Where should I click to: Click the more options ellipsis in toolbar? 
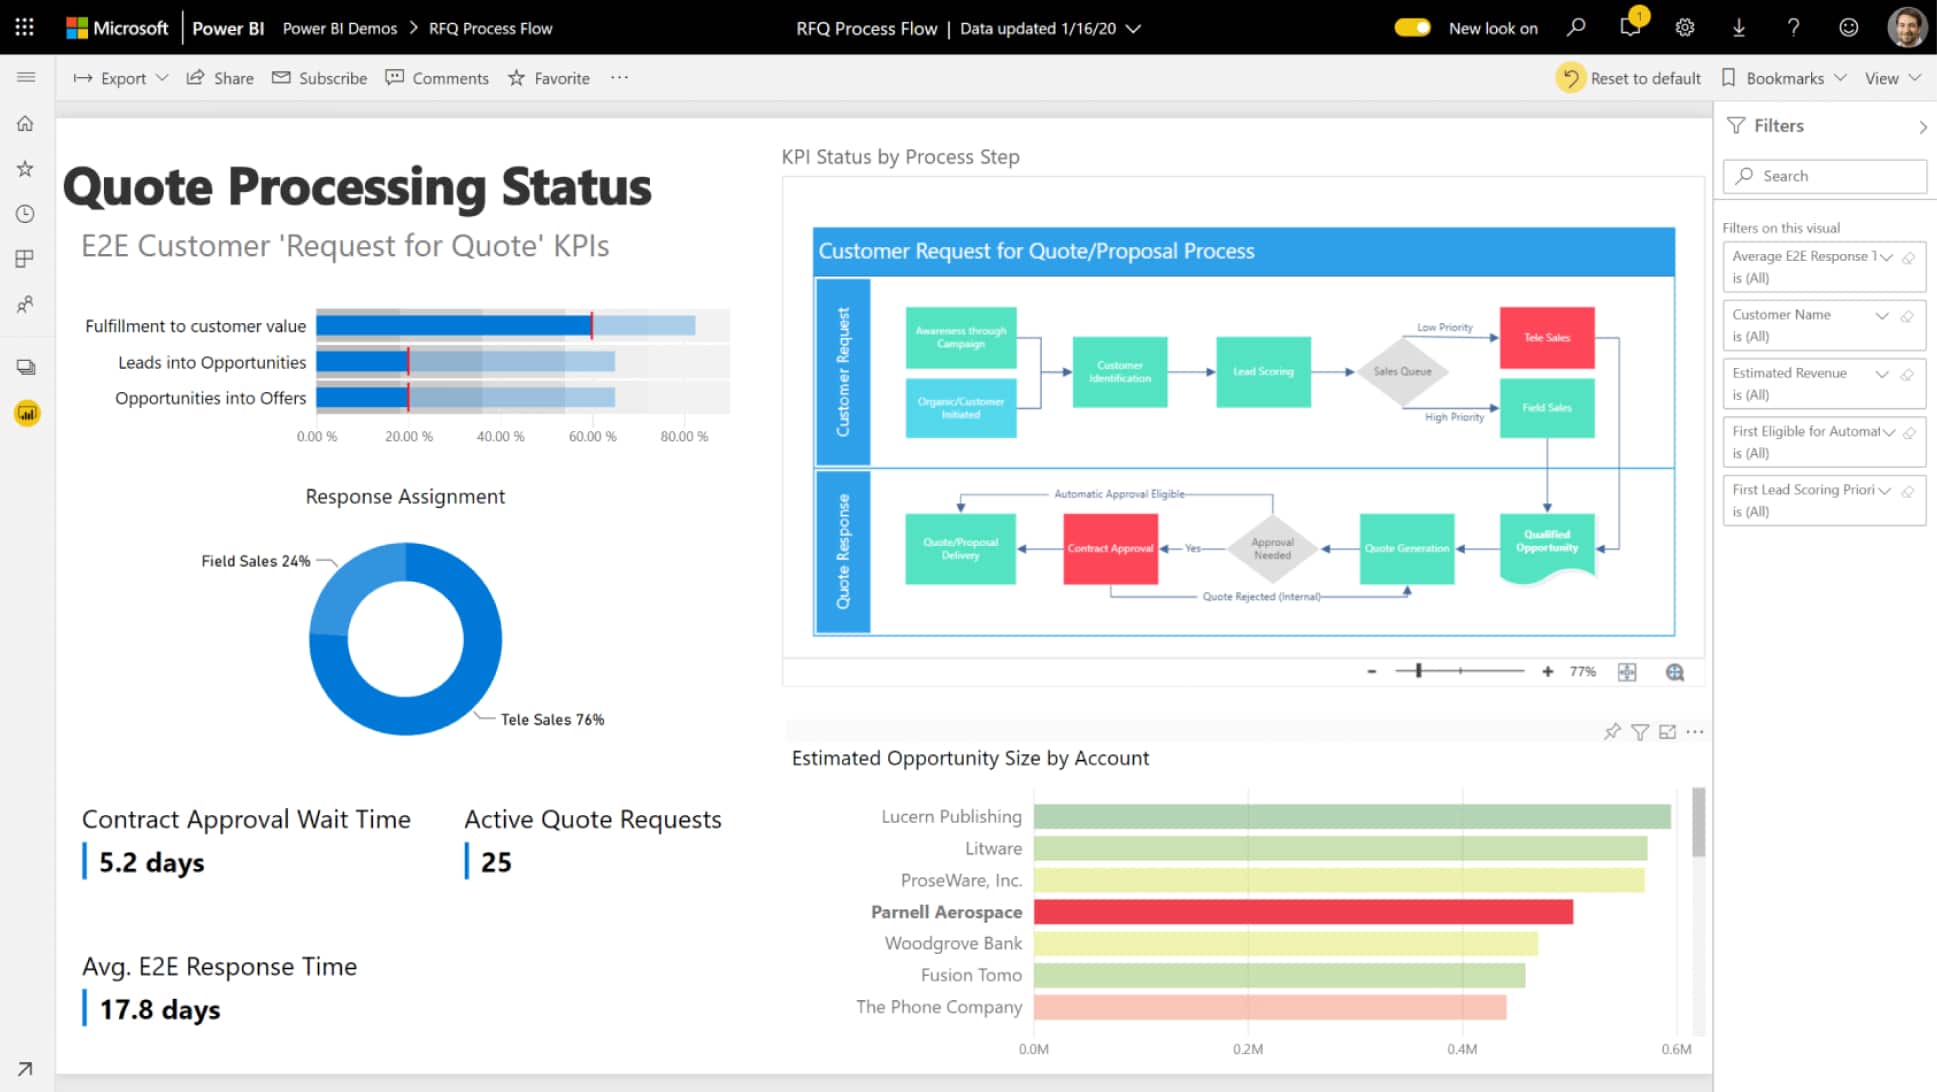[619, 77]
